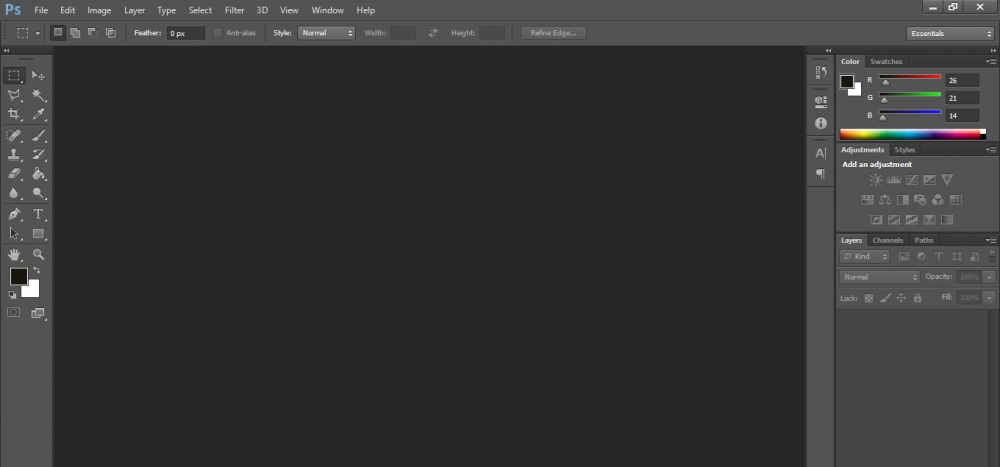The image size is (1000, 467).
Task: Toggle lock position
Action: (x=901, y=298)
